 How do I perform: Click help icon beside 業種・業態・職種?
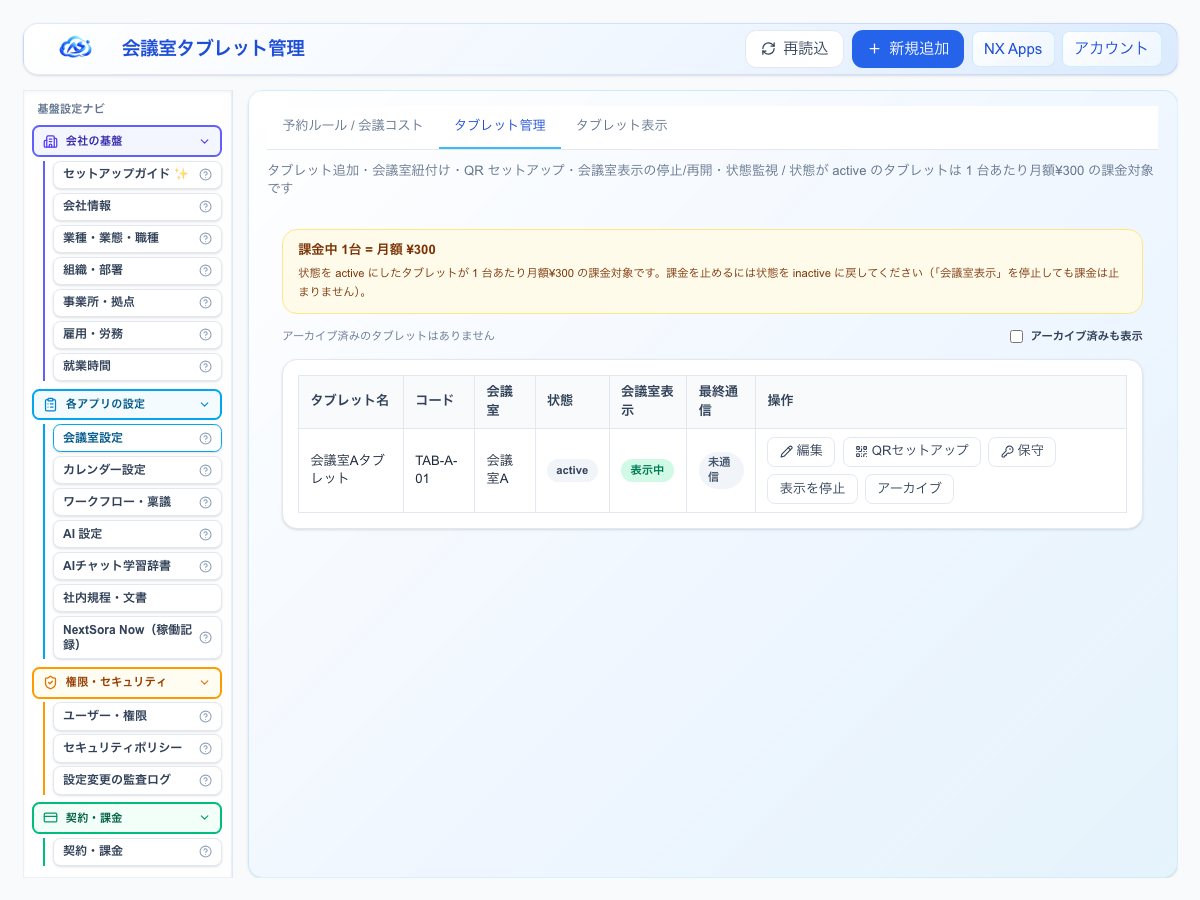pos(205,238)
